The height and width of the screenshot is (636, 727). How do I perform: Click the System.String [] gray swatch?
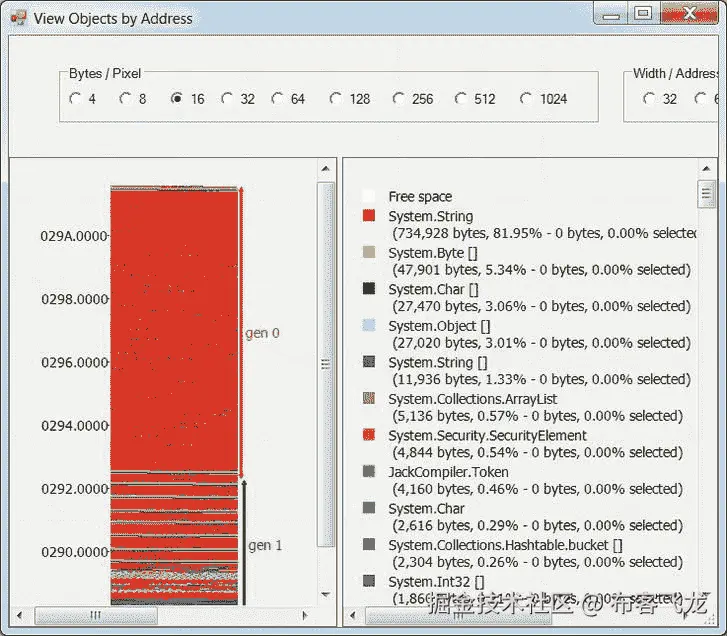coord(369,361)
